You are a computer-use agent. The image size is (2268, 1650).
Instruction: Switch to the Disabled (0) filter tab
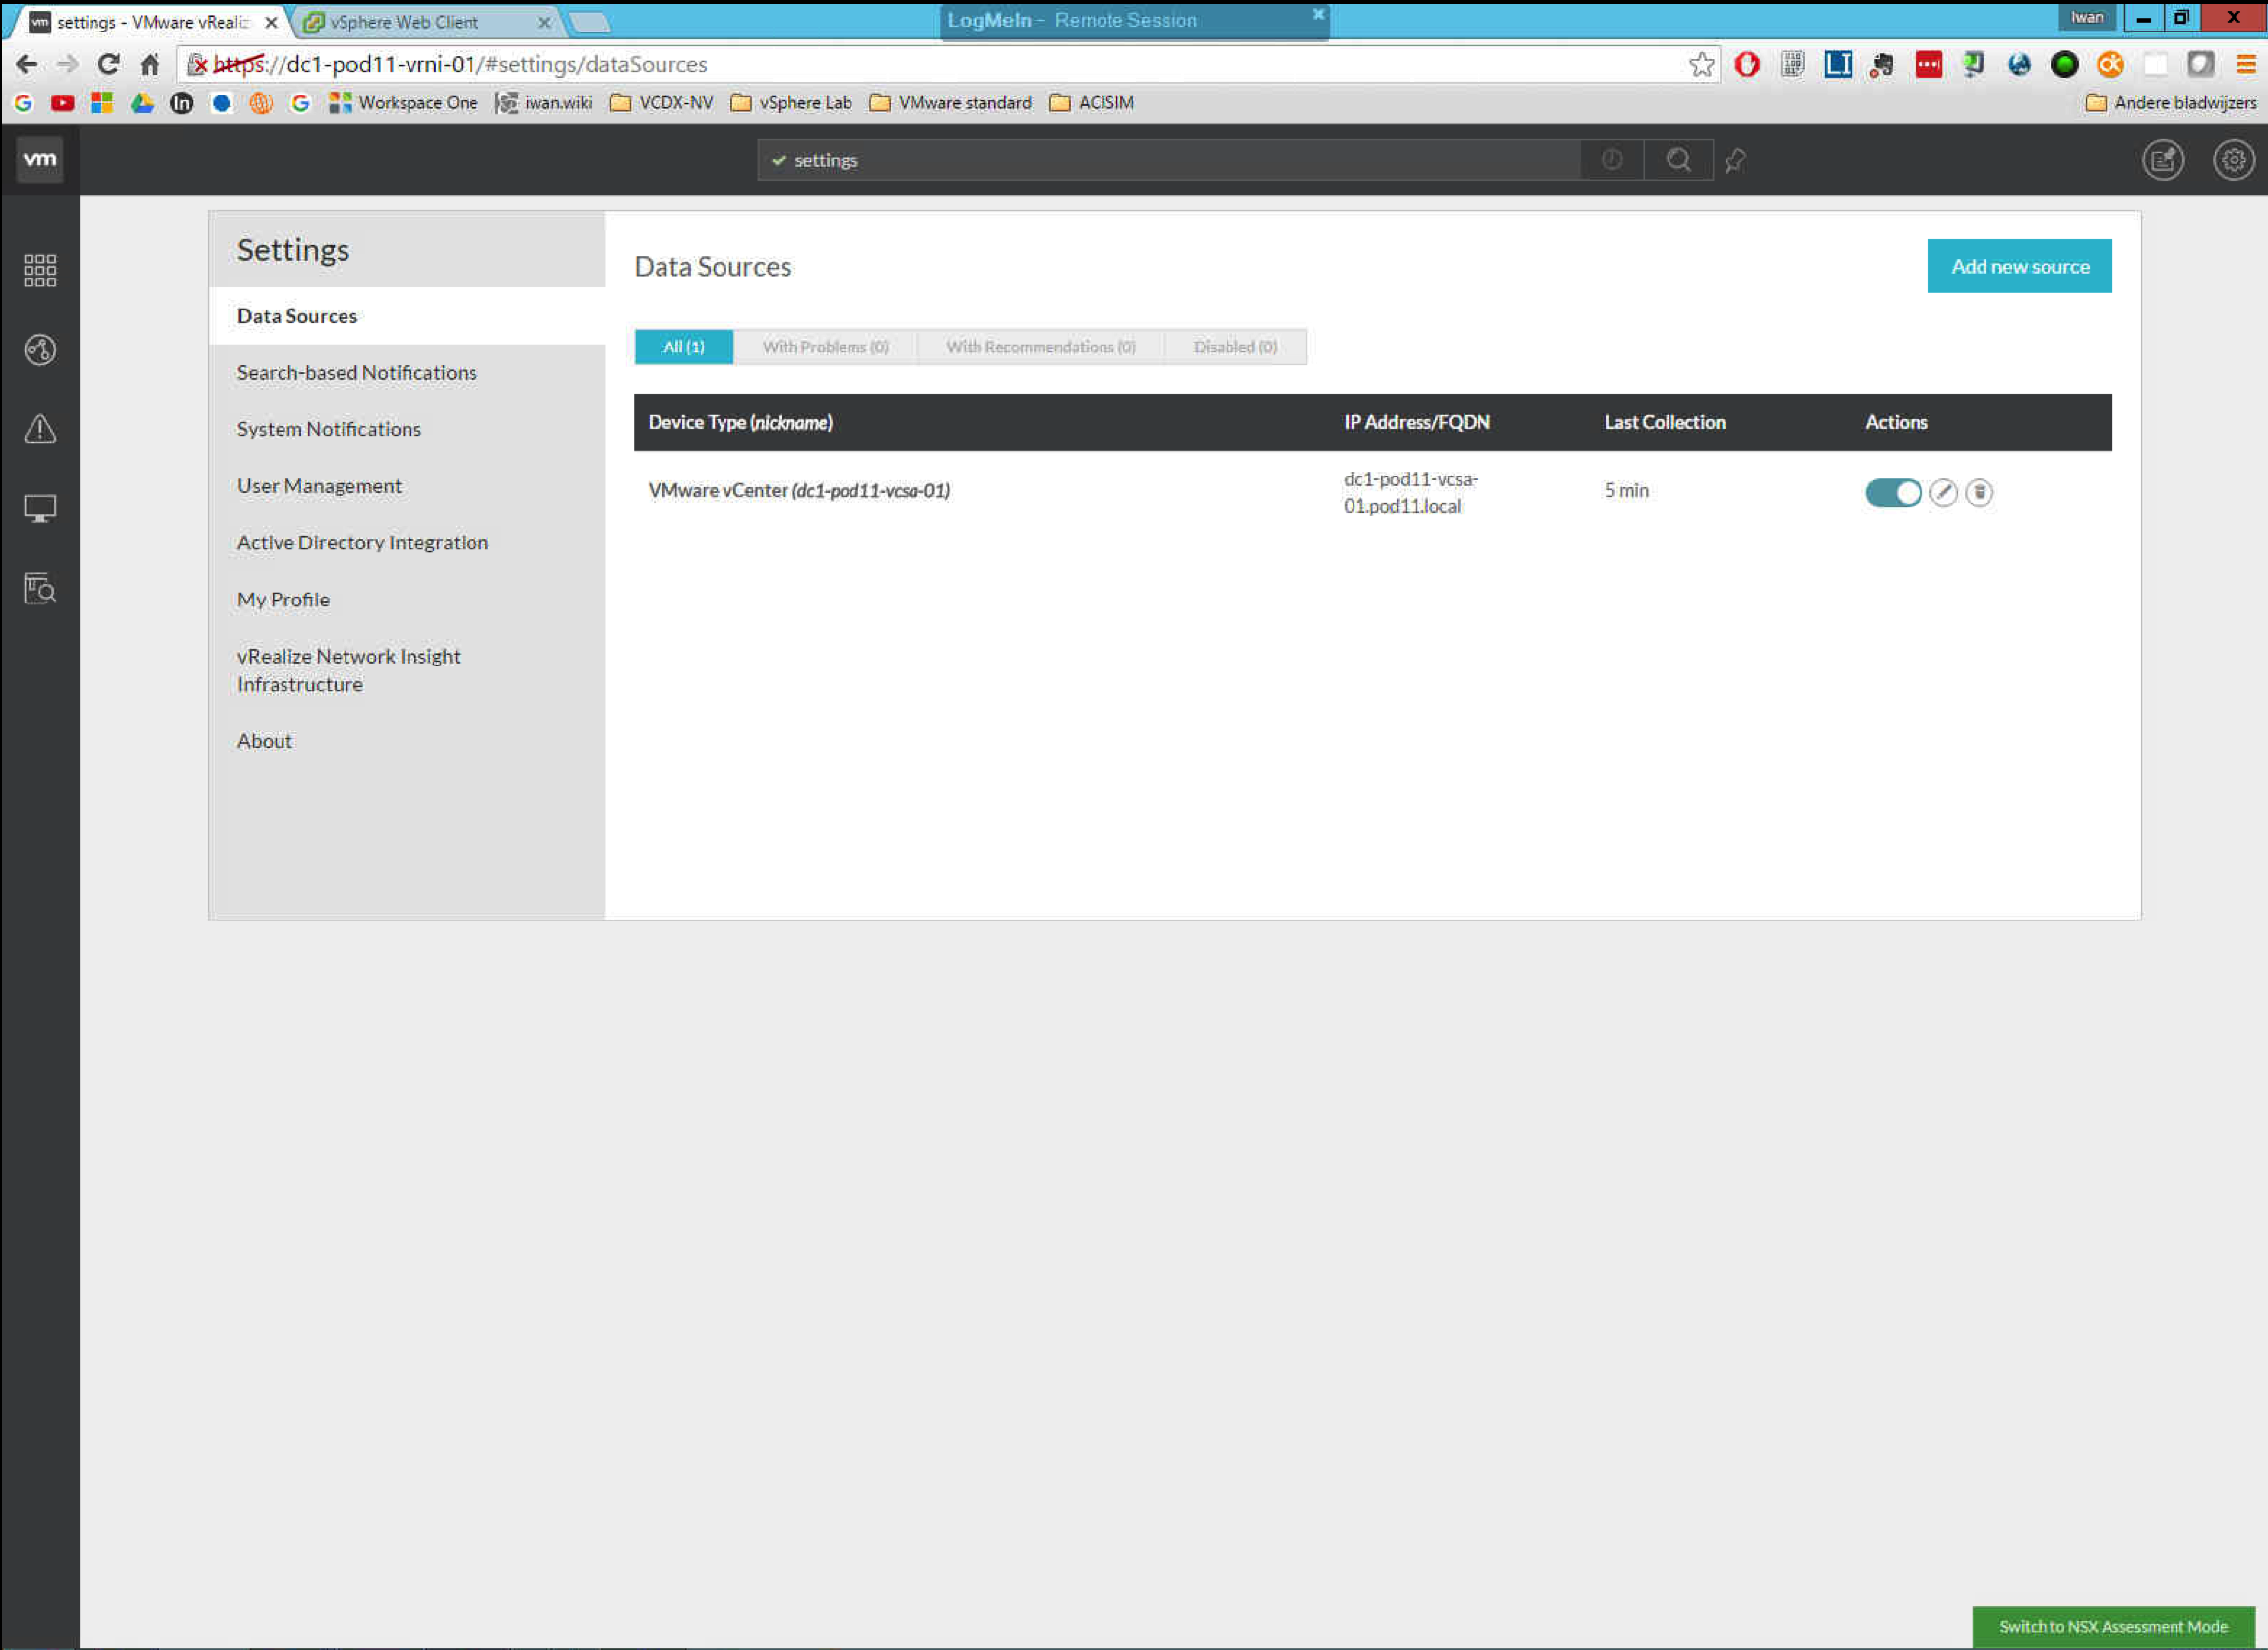1235,347
